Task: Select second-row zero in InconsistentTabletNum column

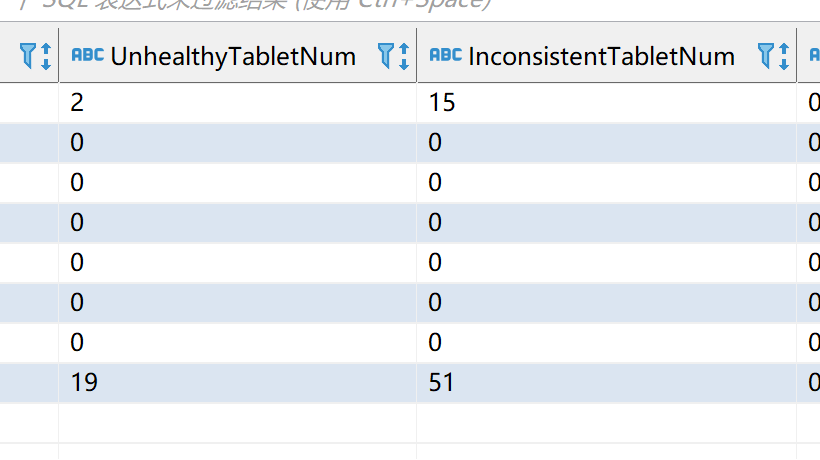Action: [x=605, y=142]
